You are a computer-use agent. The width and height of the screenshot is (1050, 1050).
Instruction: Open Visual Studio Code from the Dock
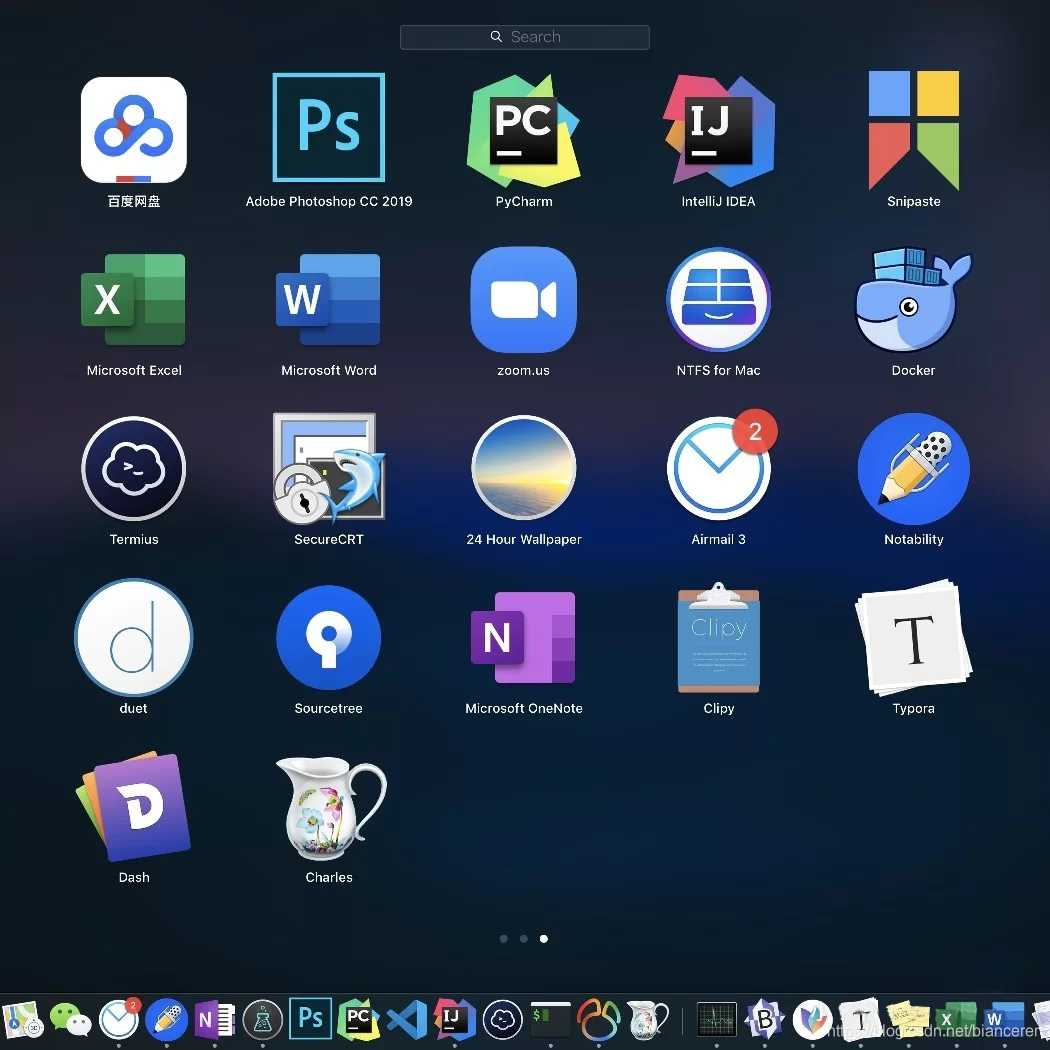click(x=406, y=1019)
